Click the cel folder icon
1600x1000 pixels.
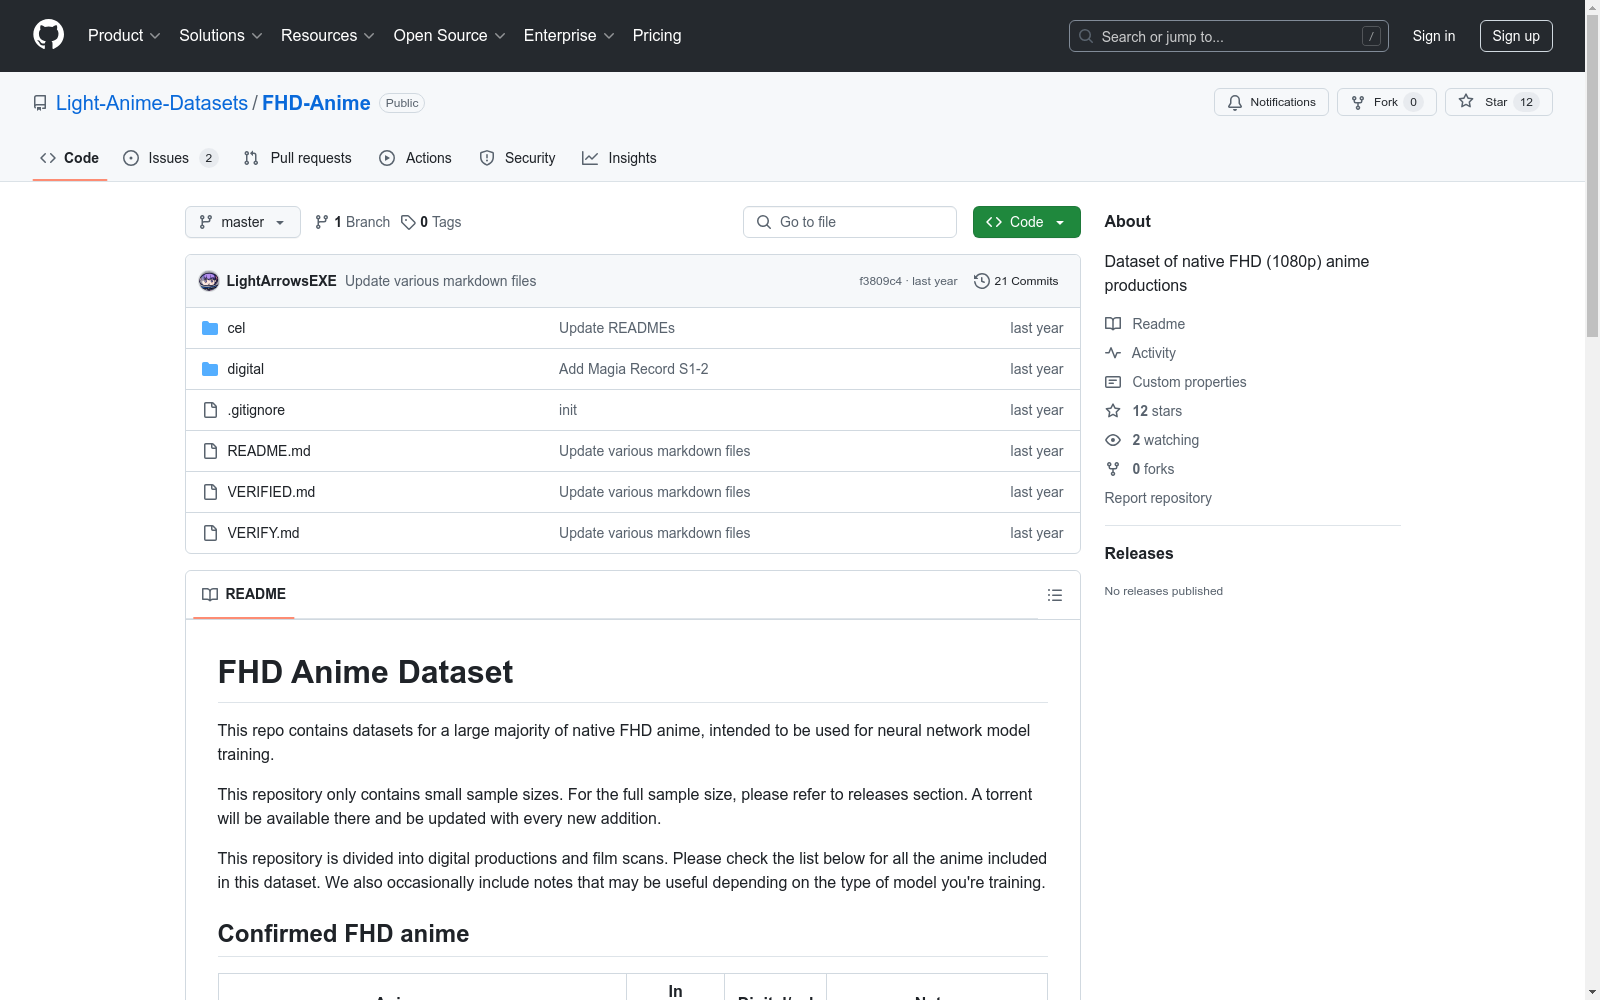pos(210,328)
